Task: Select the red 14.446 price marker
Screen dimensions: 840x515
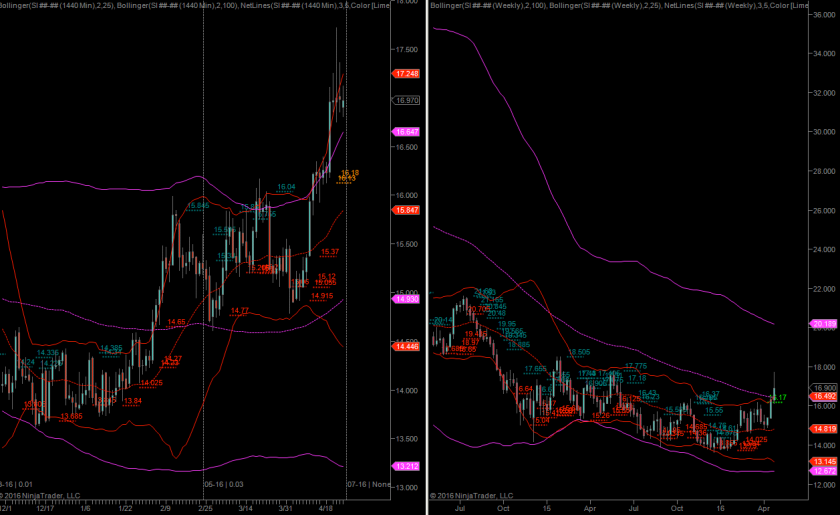Action: (406, 346)
